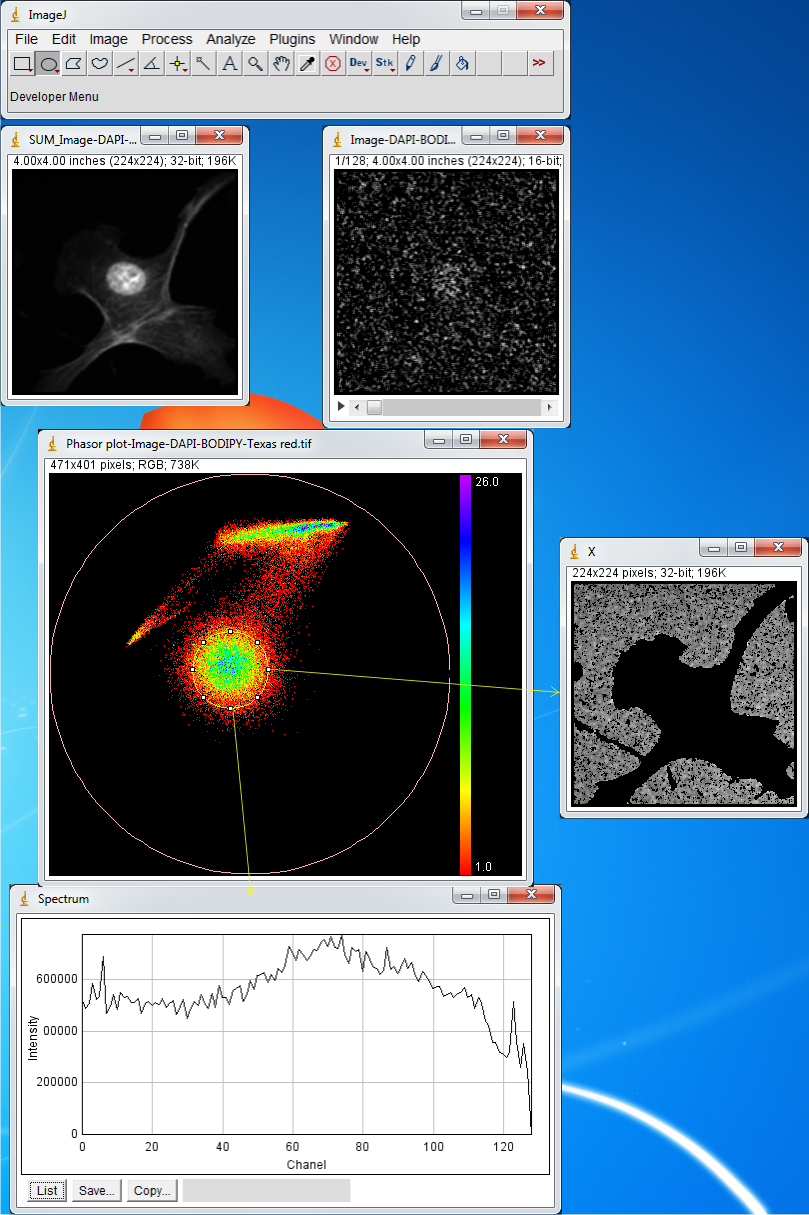
Task: Click the X window masked image canvas
Action: pyautogui.click(x=684, y=694)
